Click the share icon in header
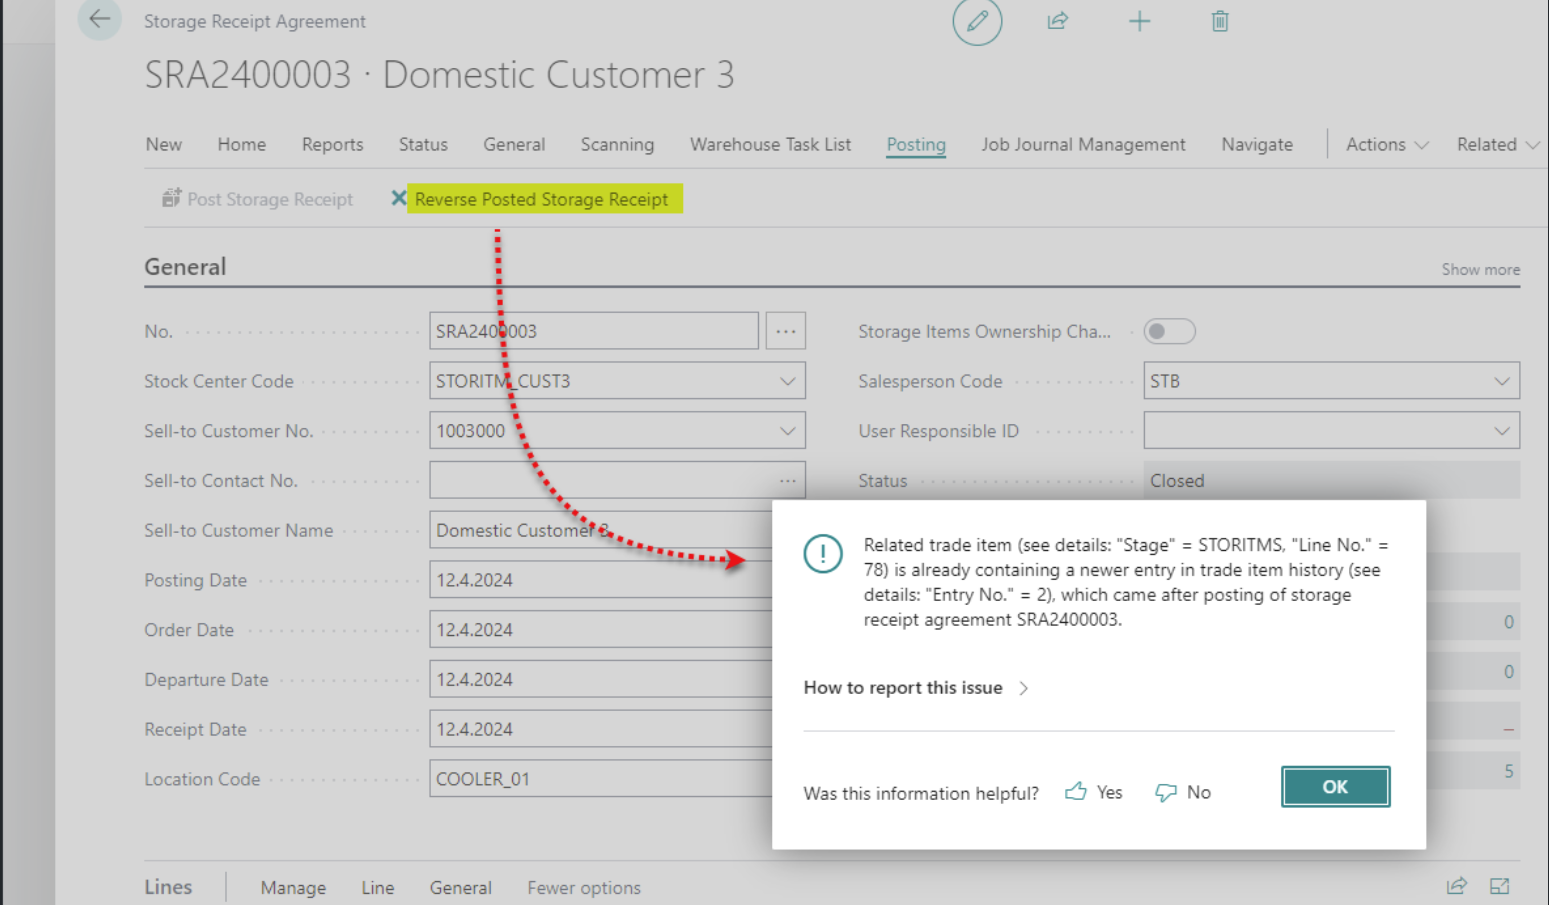Screen dimensions: 1549x905 coord(1057,21)
